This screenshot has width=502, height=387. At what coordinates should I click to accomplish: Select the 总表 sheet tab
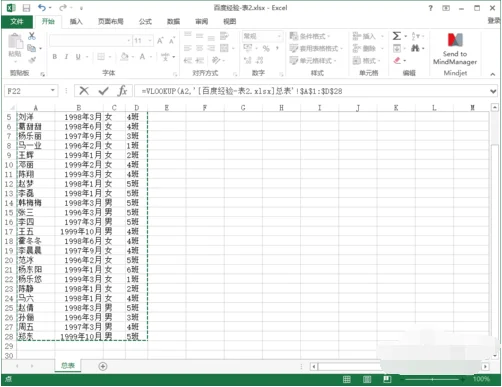coord(68,366)
